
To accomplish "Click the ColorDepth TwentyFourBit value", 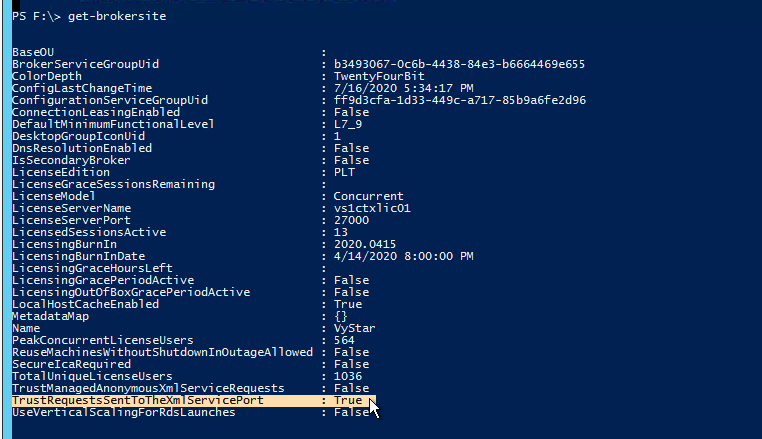I will click(379, 76).
